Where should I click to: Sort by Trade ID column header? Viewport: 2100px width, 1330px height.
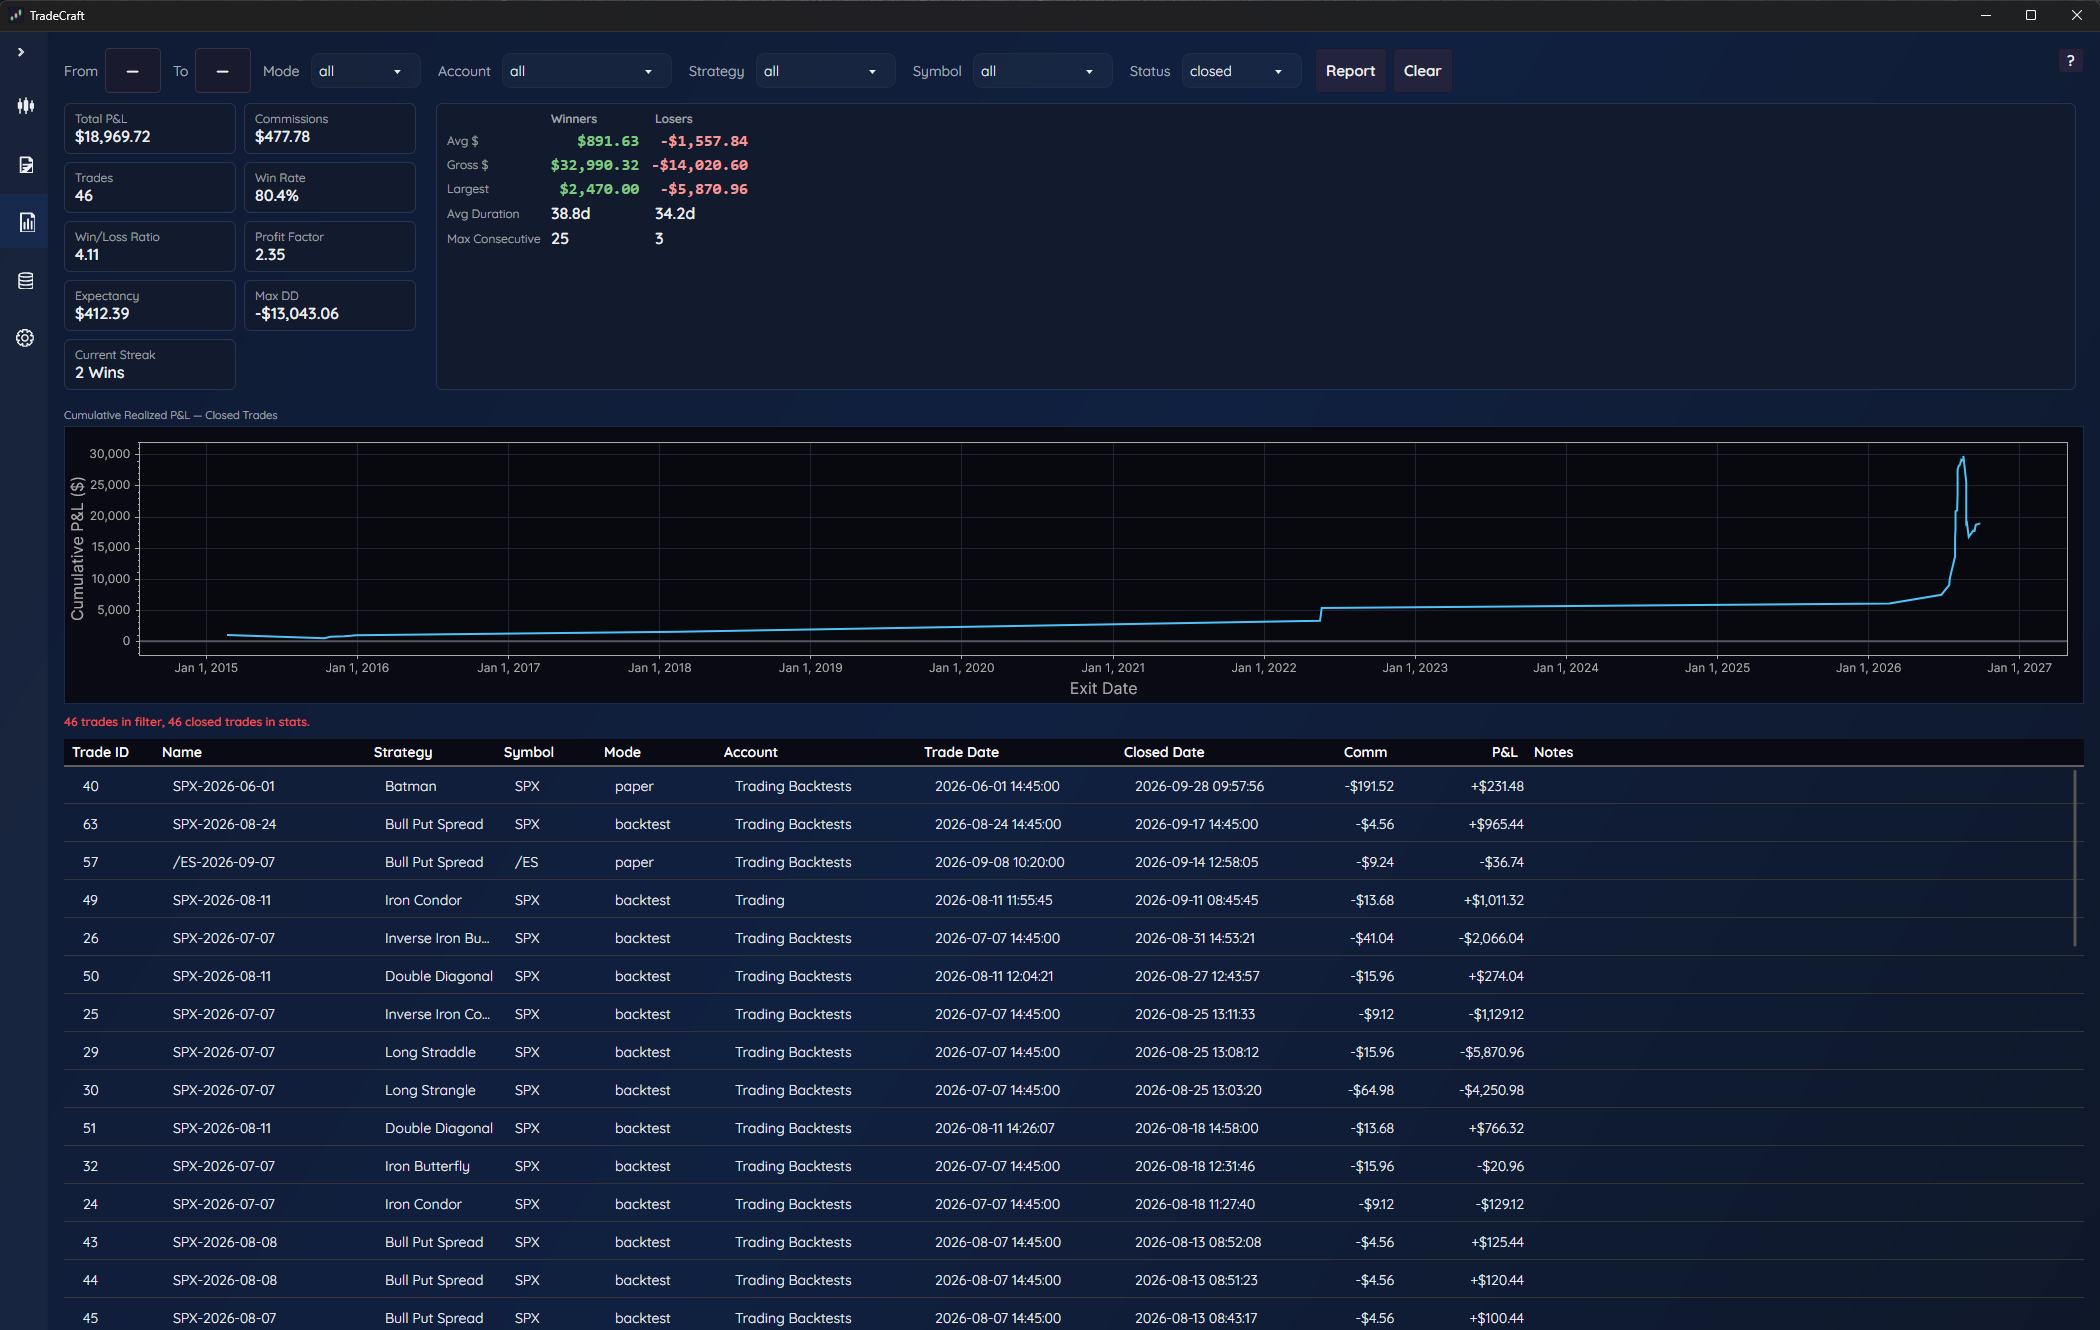(100, 752)
